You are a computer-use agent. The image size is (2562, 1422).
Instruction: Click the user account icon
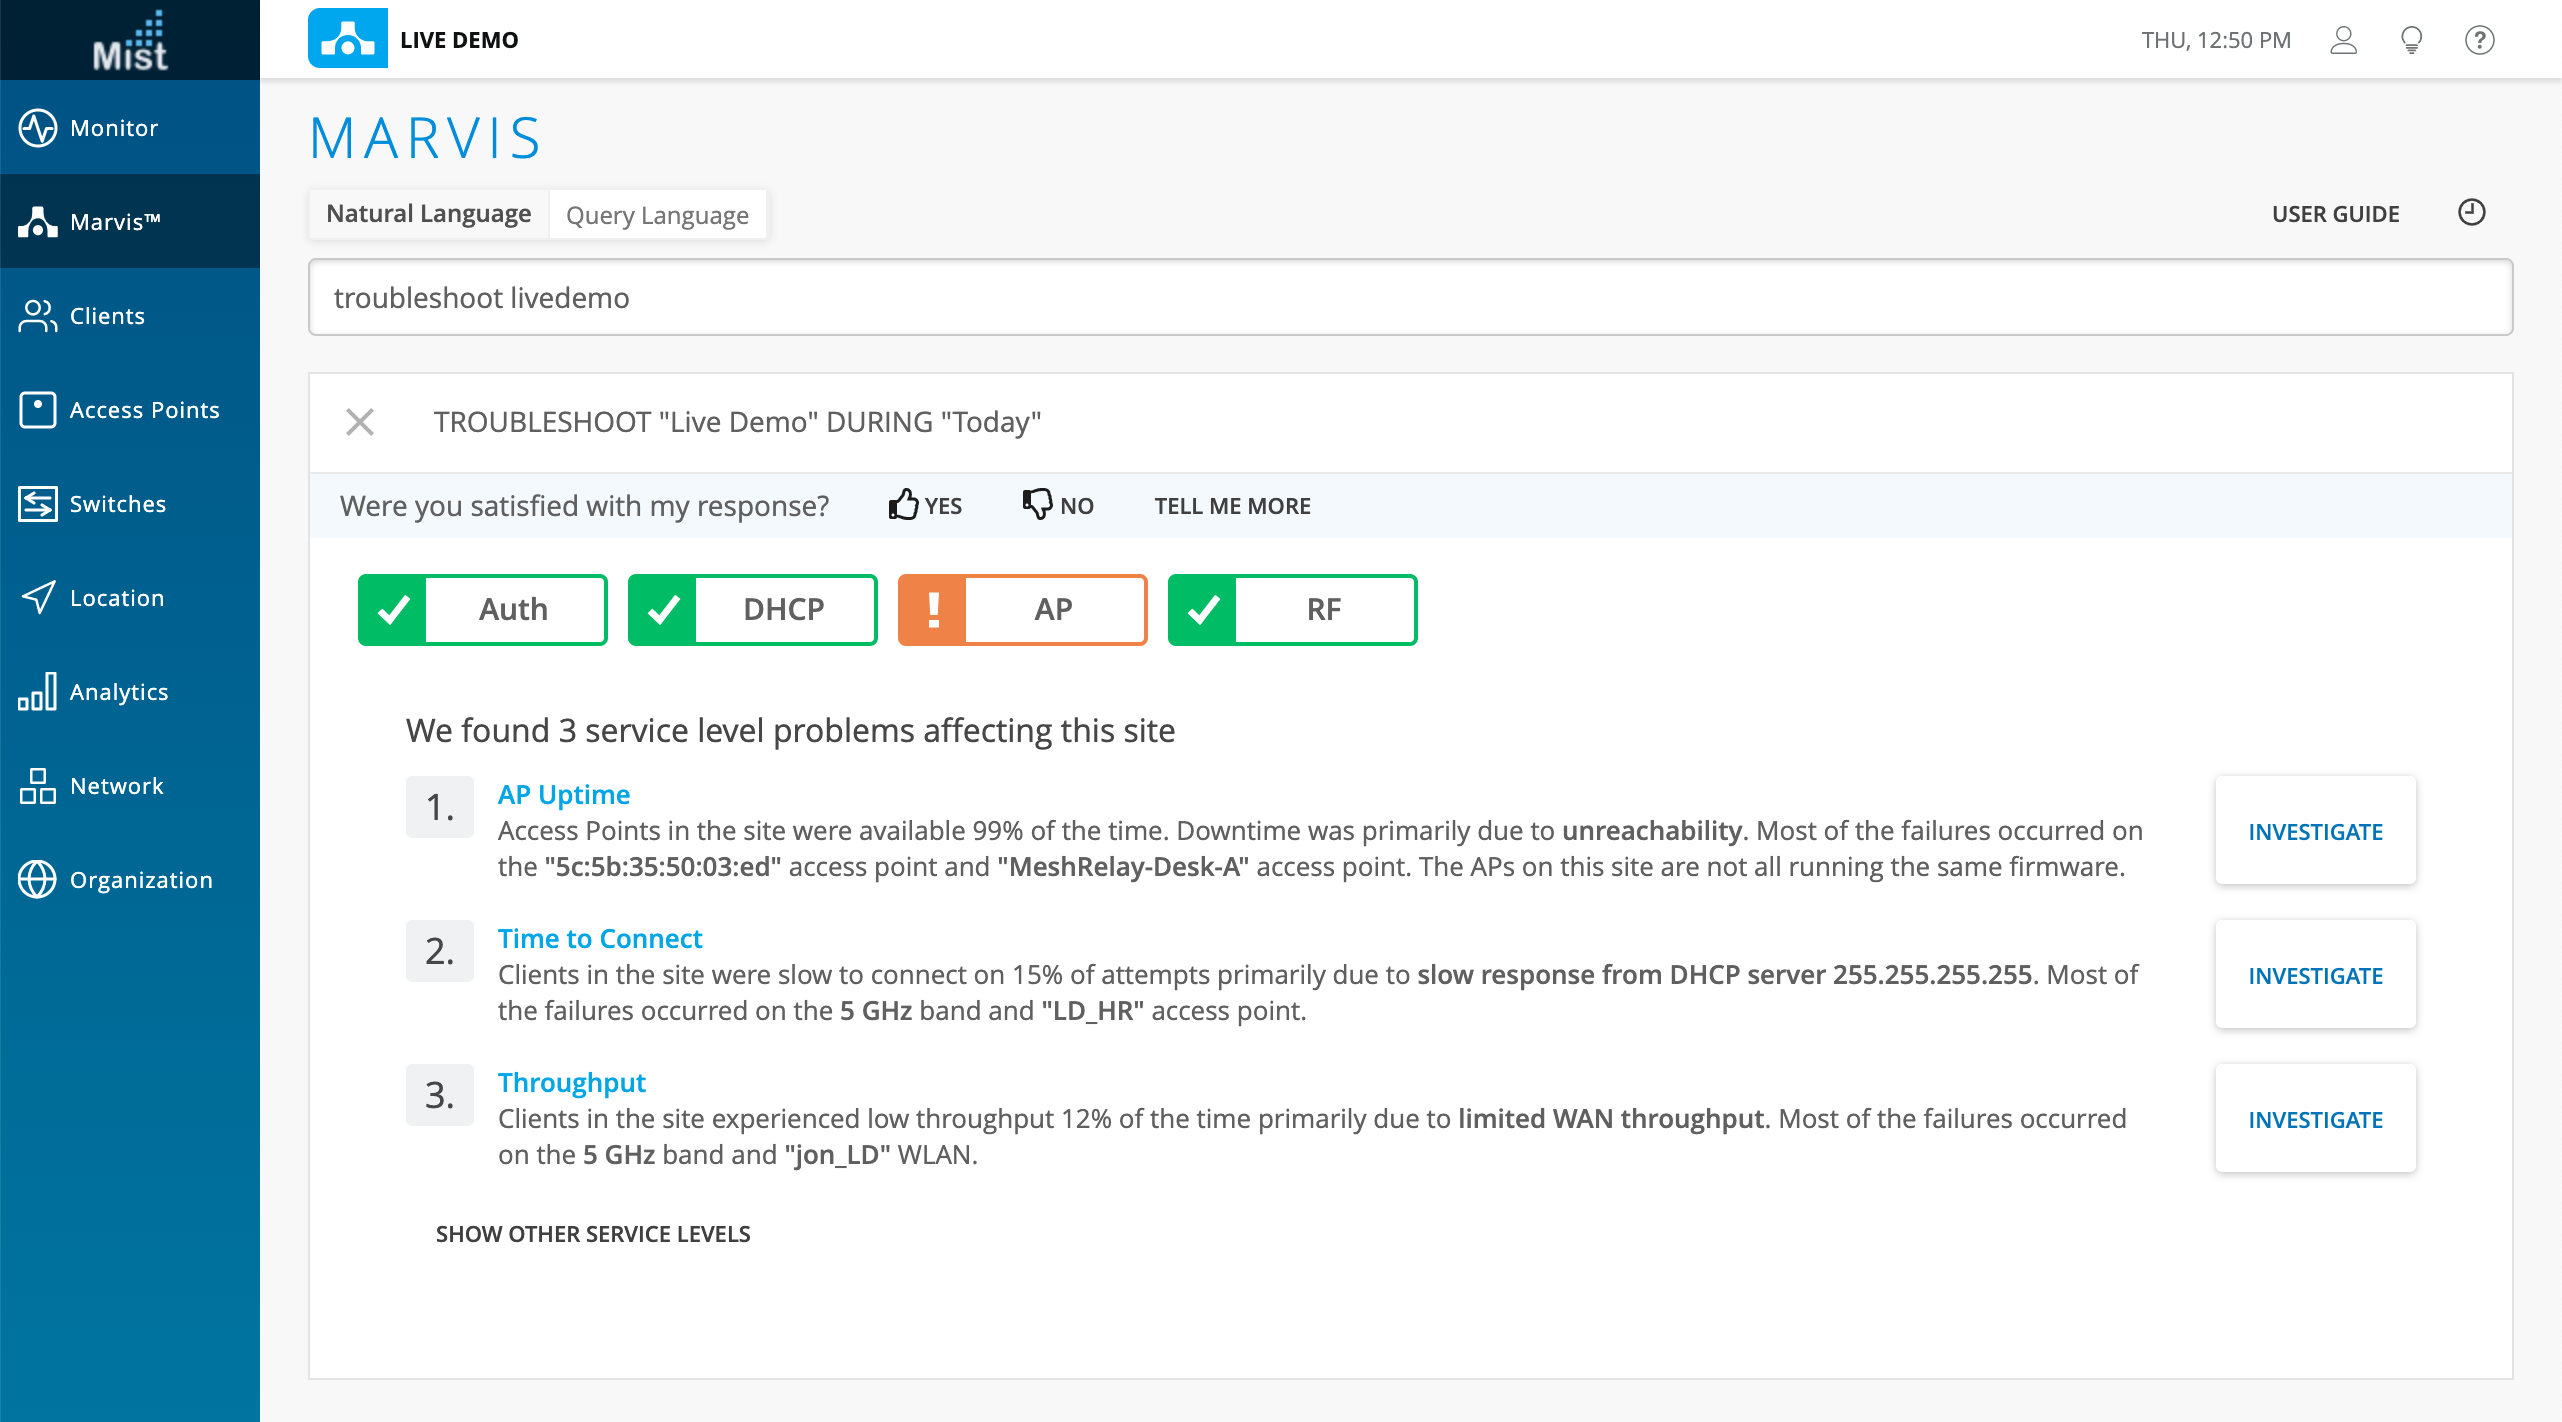coord(2343,40)
